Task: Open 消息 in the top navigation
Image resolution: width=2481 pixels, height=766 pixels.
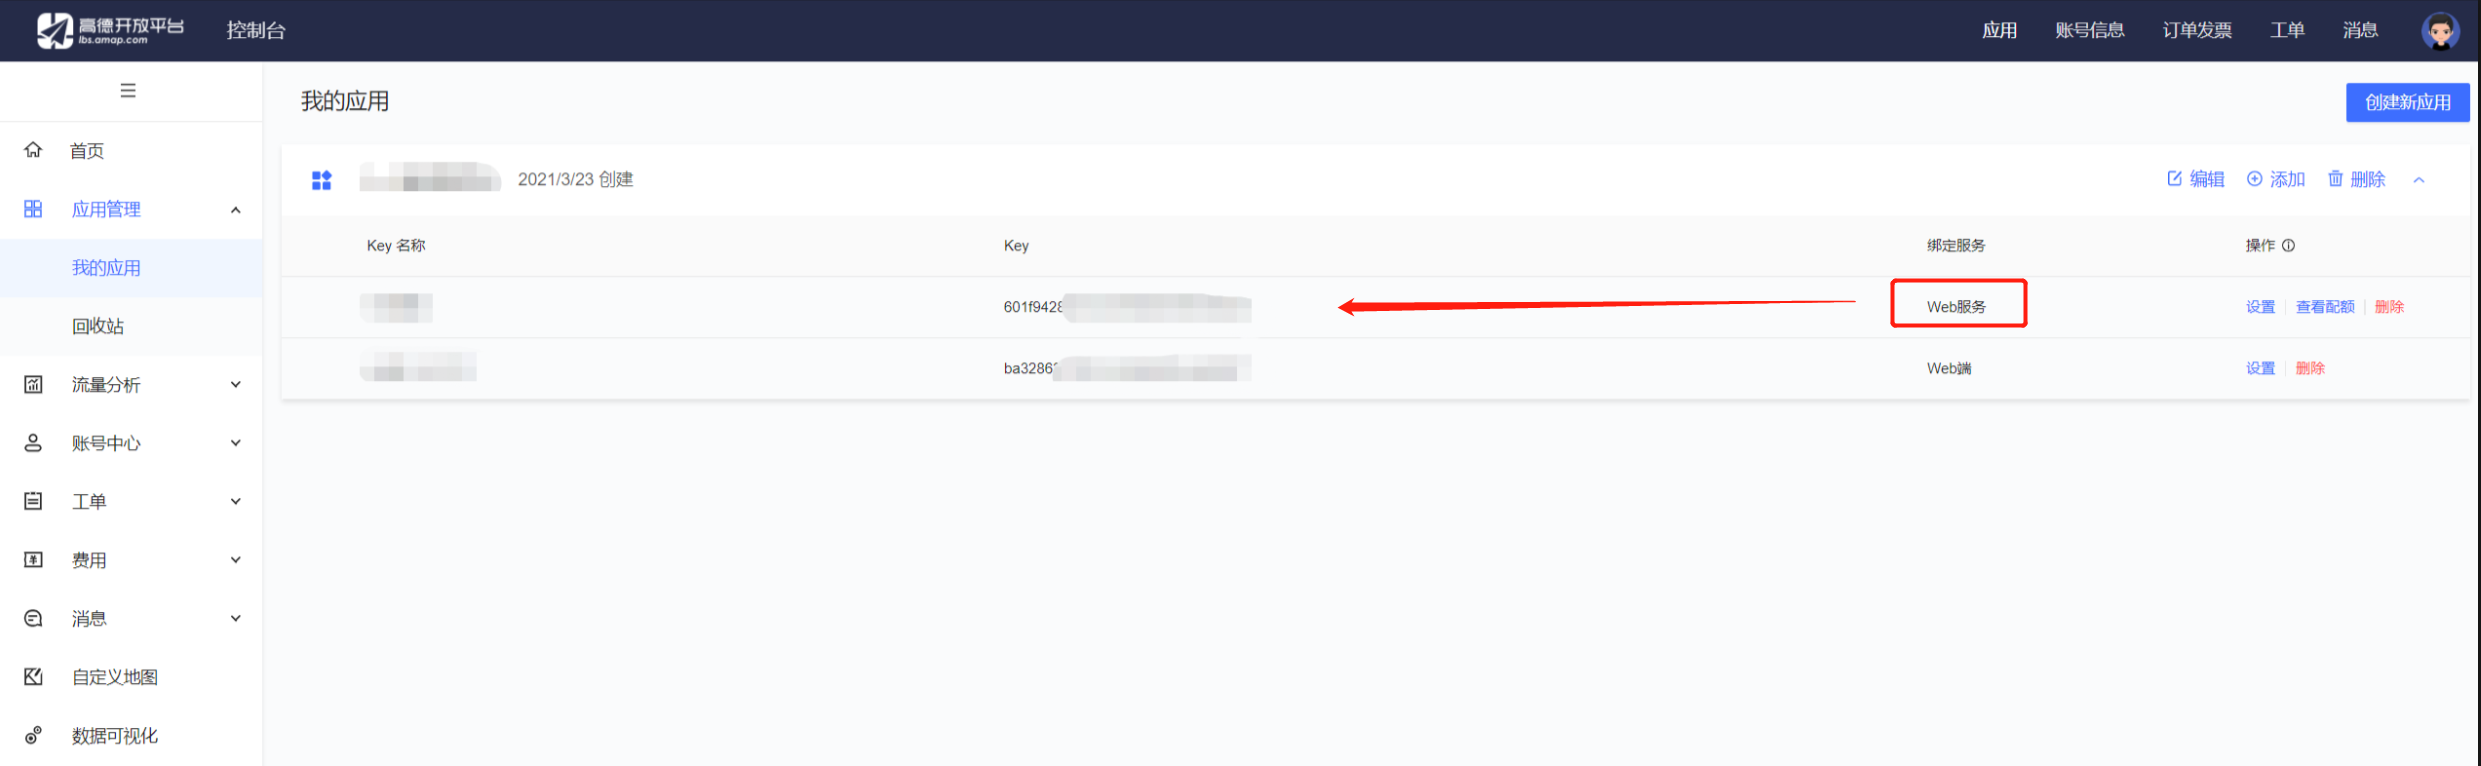Action: (2360, 31)
